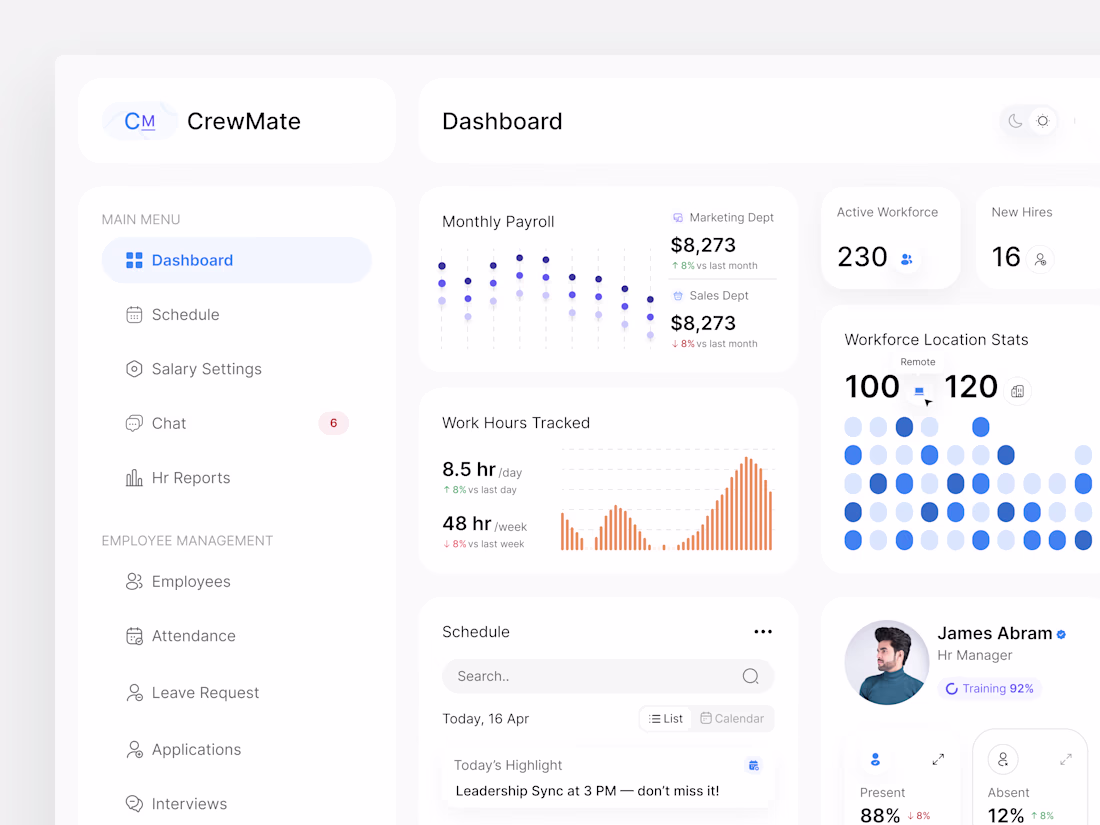Click the Active Workforce people icon

click(x=906, y=260)
